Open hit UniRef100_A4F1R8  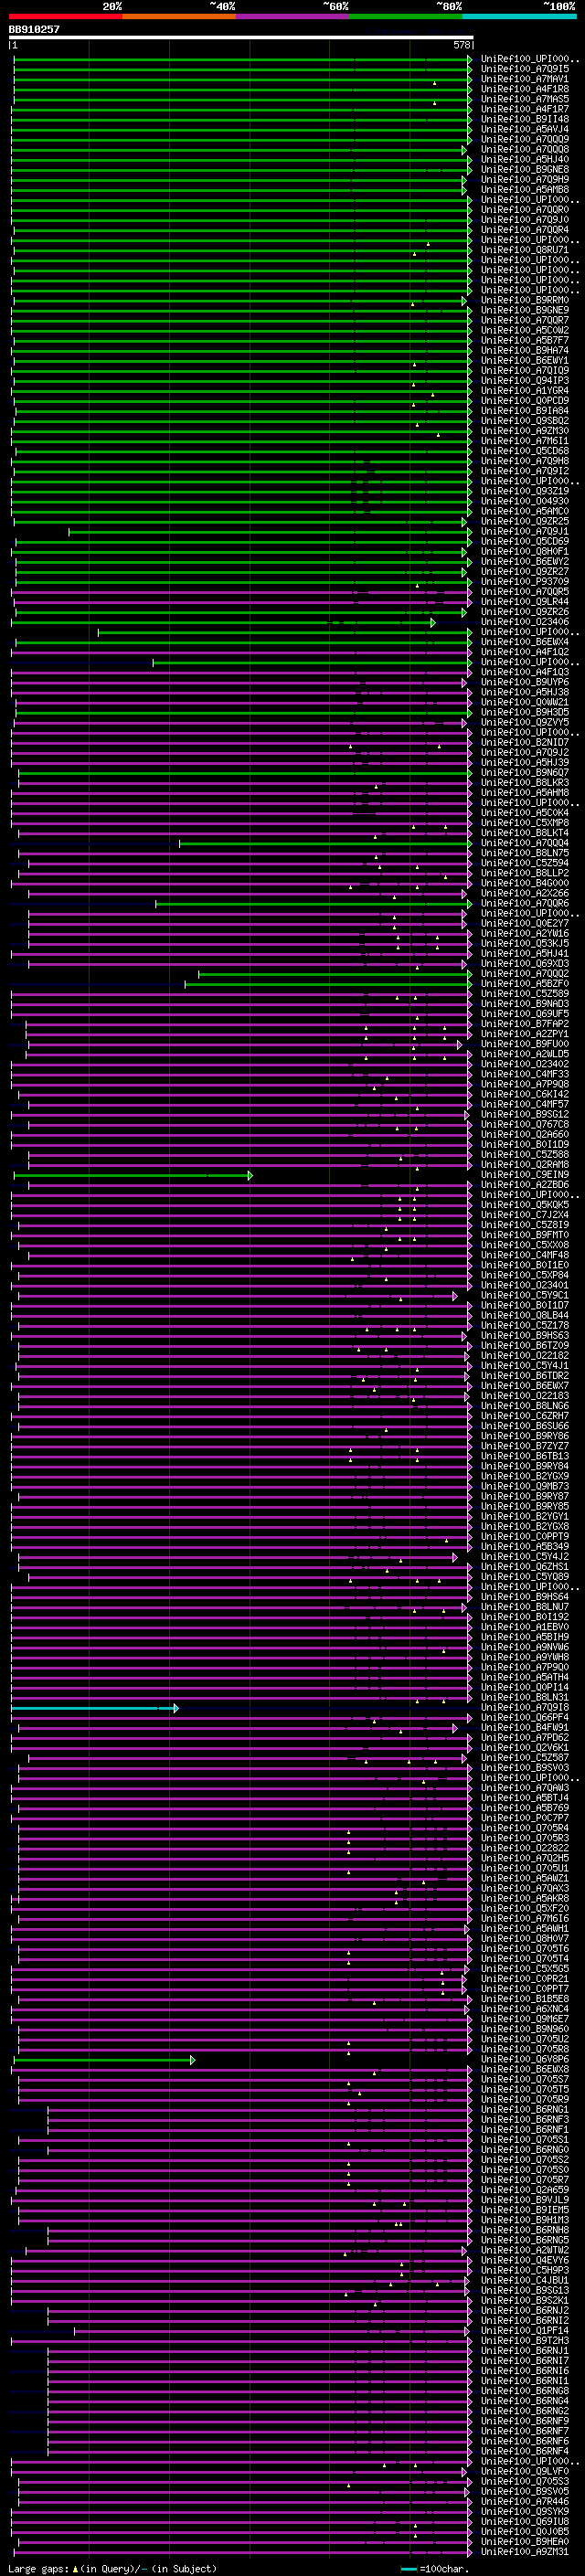[x=525, y=89]
